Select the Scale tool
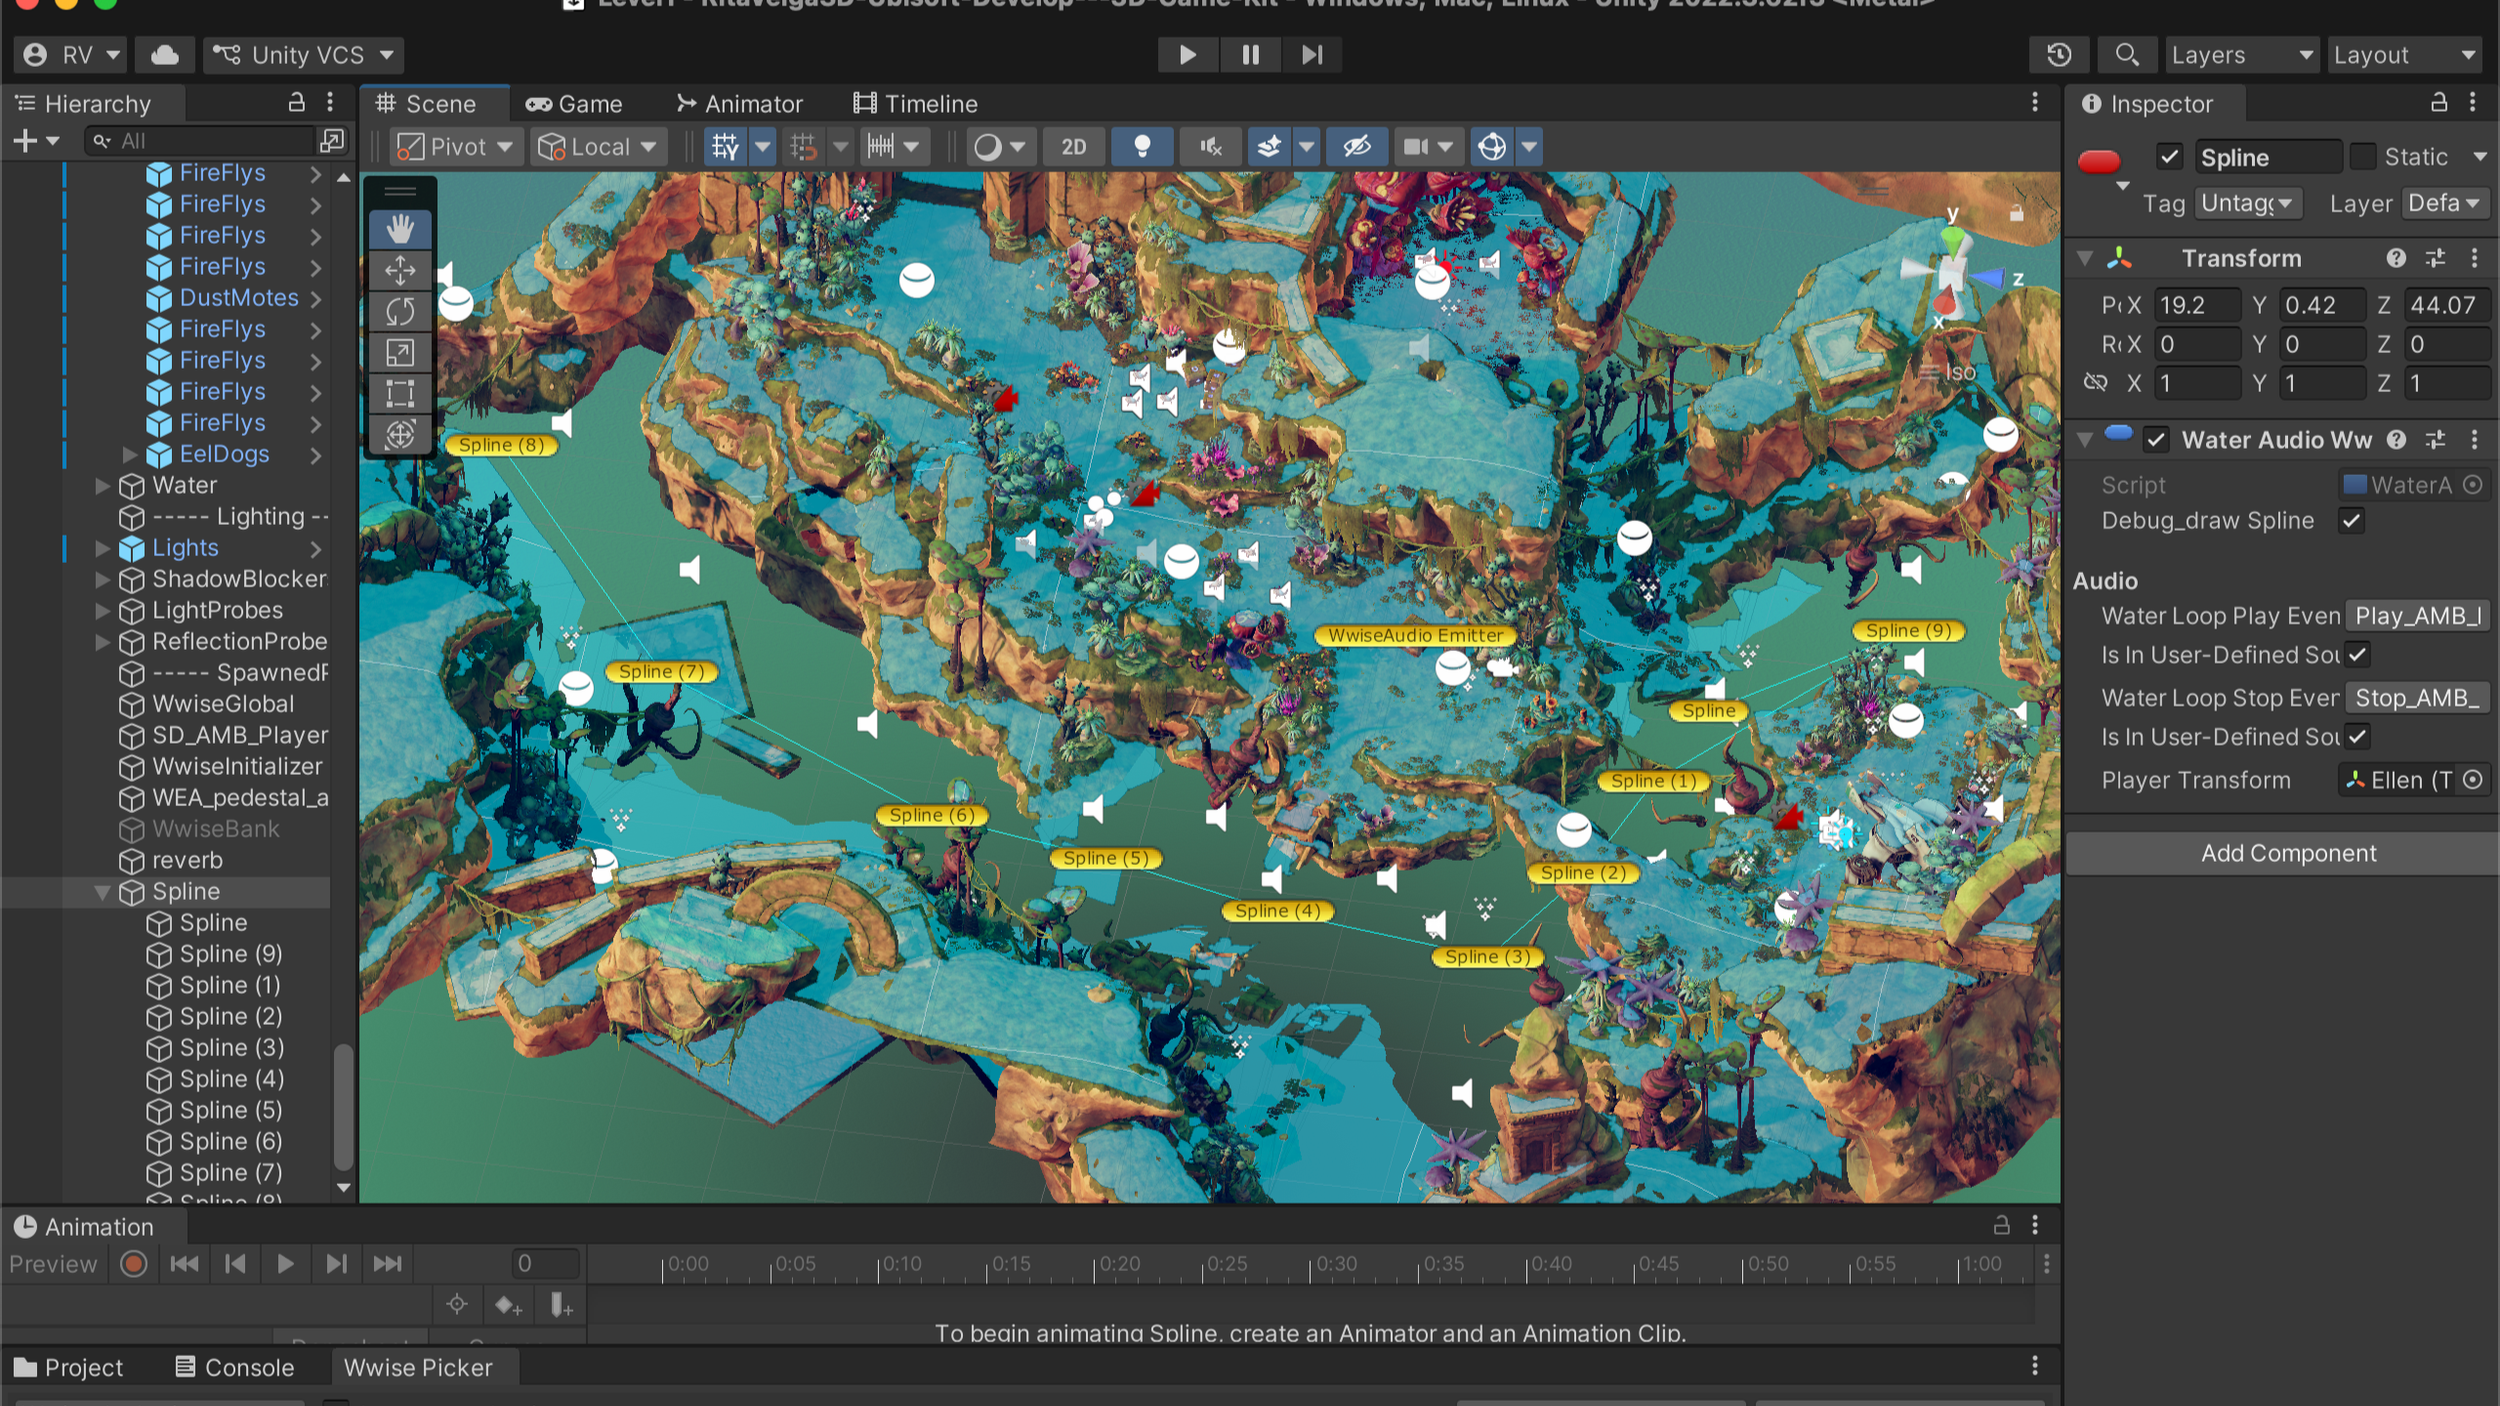 (400, 352)
